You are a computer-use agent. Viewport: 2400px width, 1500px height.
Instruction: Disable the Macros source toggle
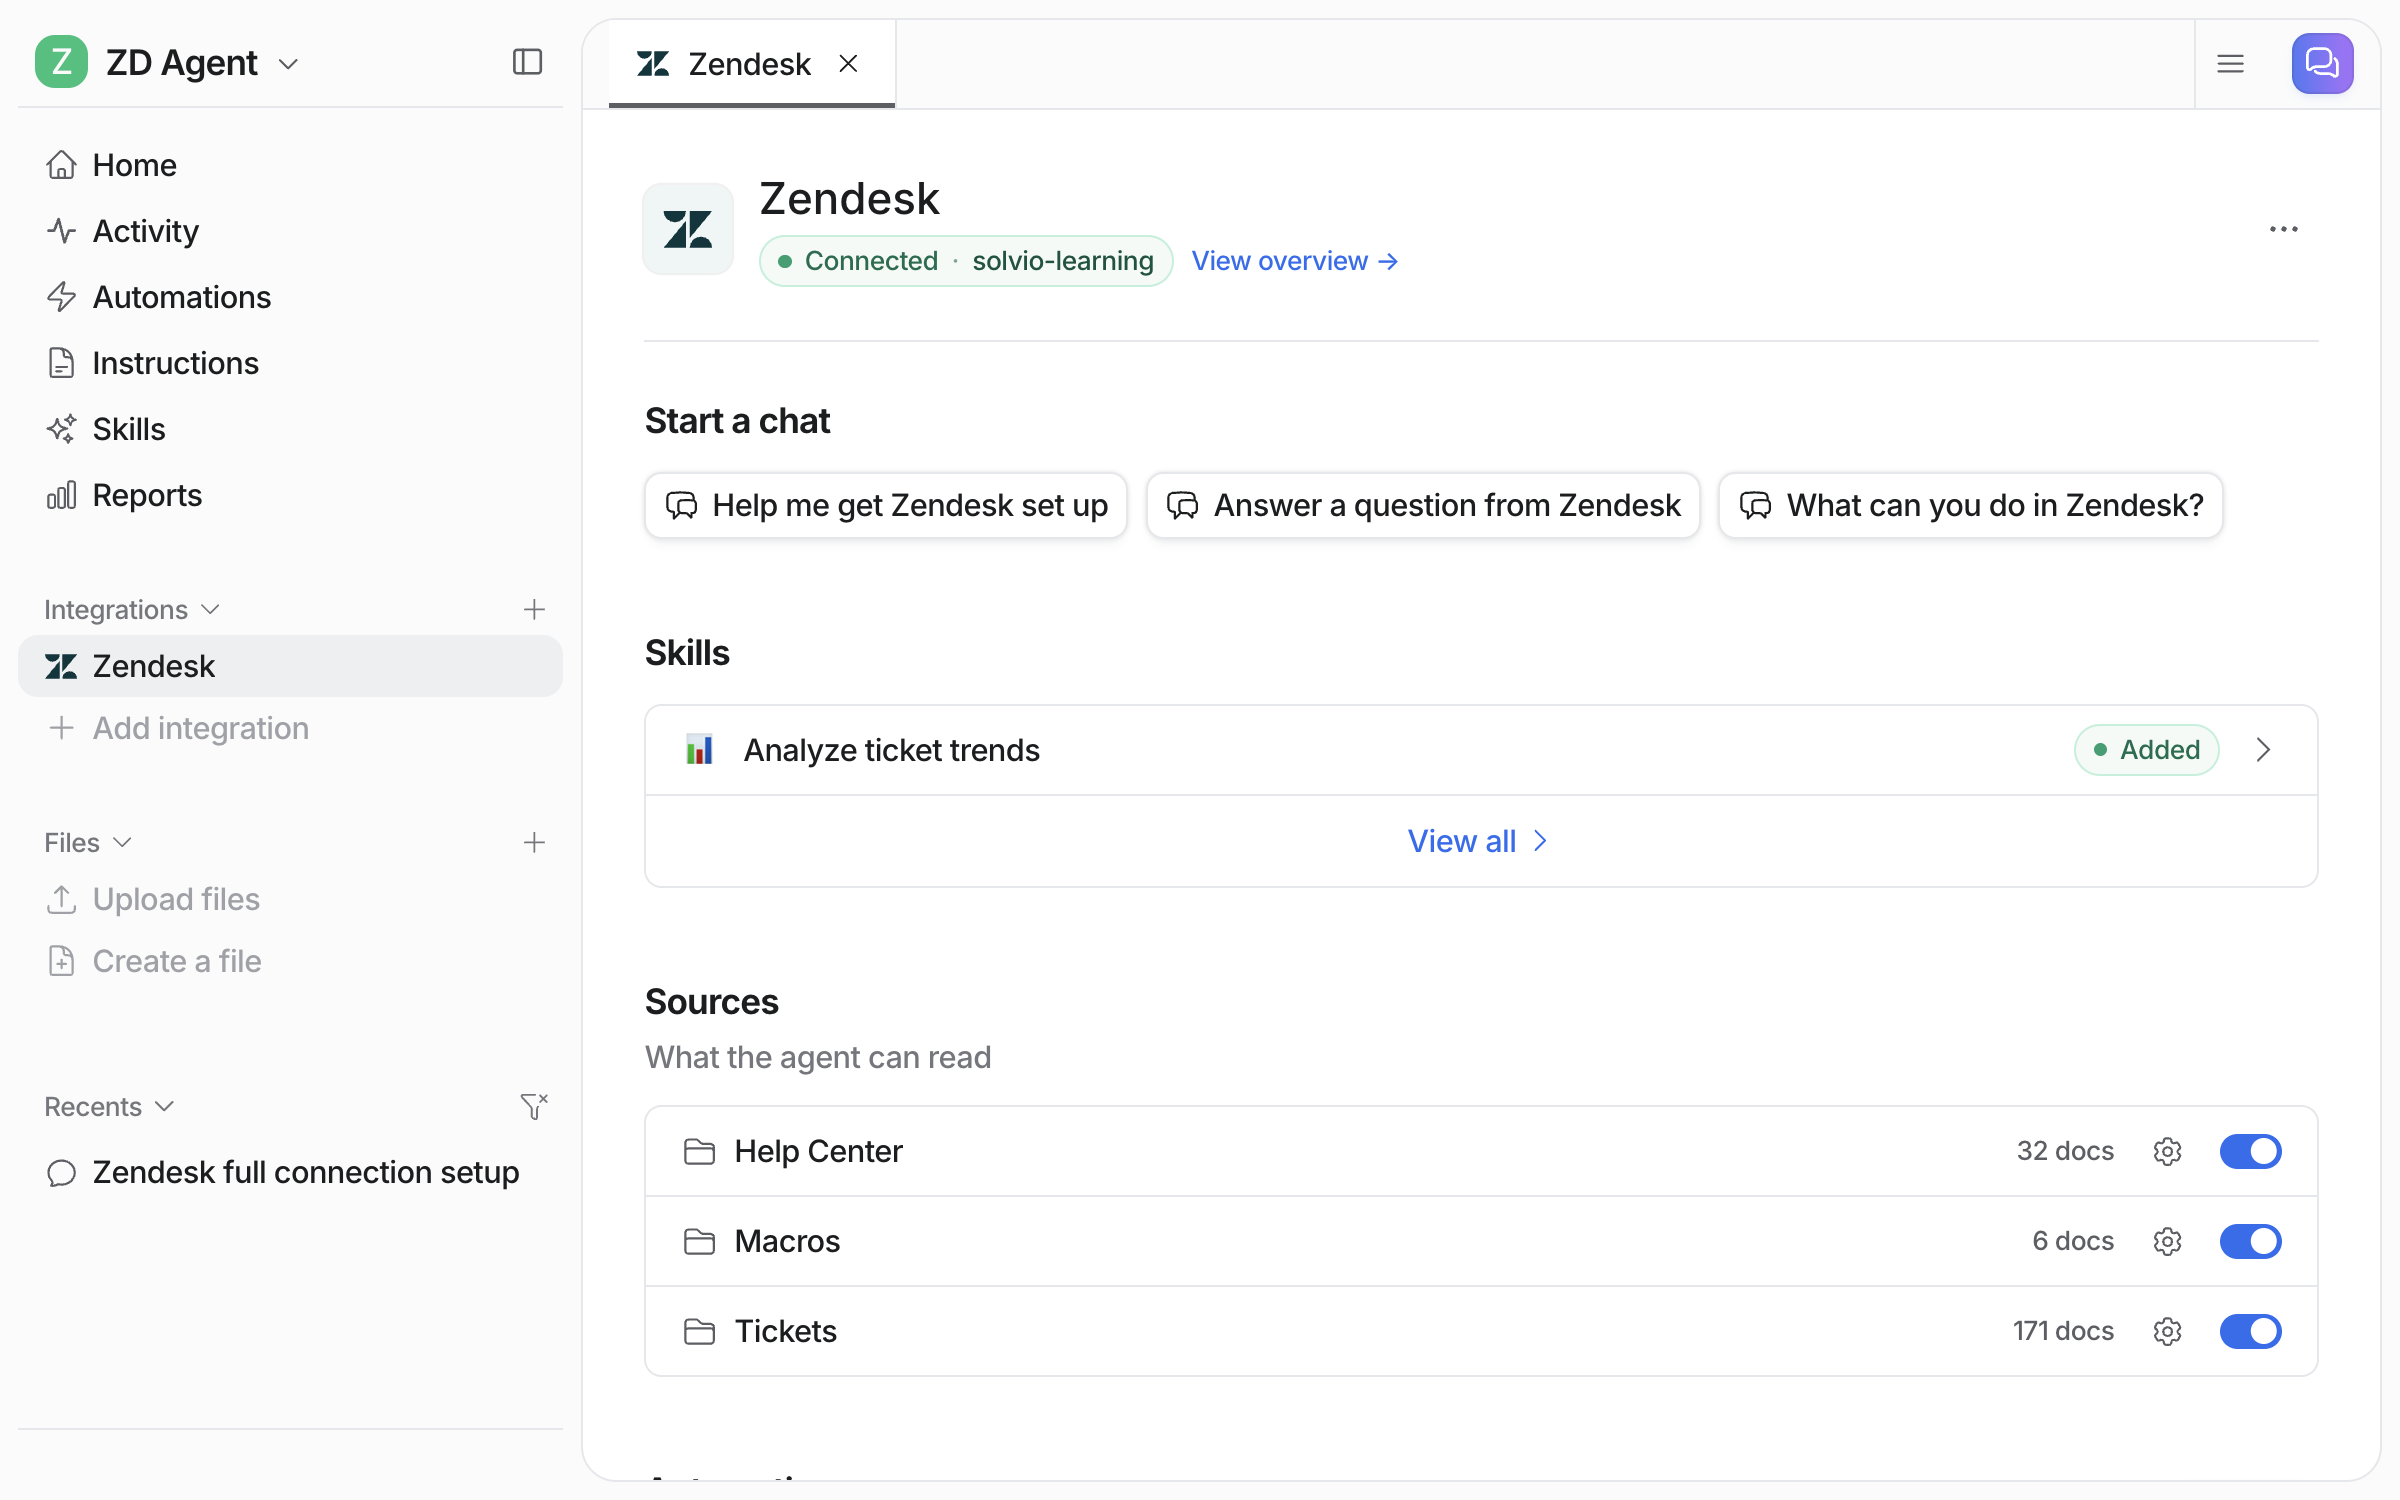2250,1241
